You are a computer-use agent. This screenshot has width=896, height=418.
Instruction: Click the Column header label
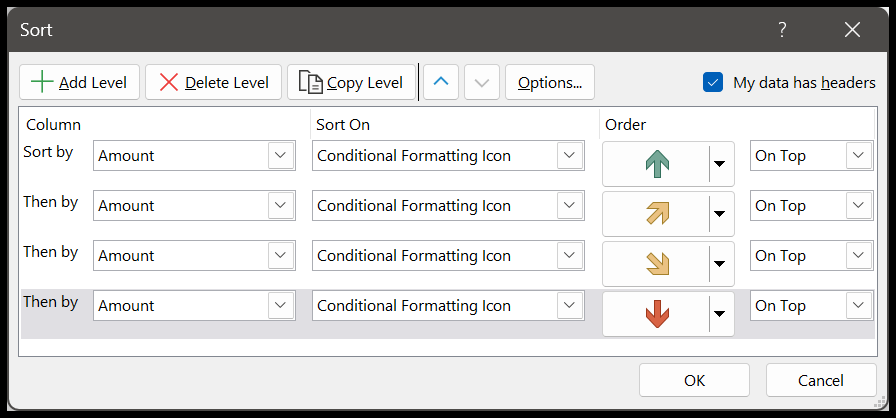[54, 124]
